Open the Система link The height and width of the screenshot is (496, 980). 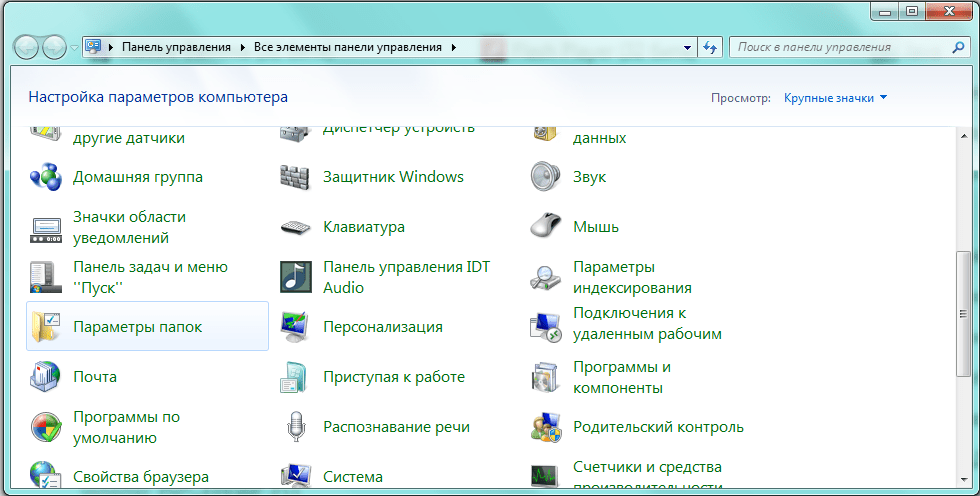coord(352,477)
